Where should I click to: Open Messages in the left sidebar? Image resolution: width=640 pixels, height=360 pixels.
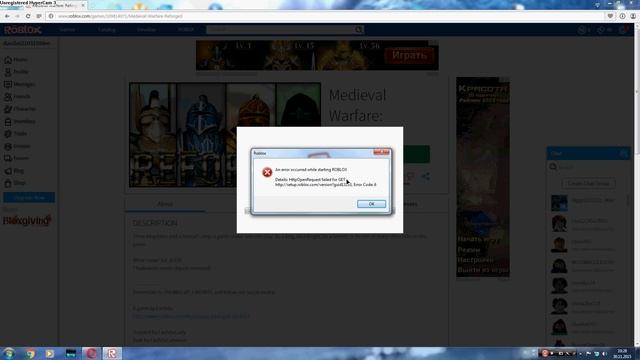20,84
